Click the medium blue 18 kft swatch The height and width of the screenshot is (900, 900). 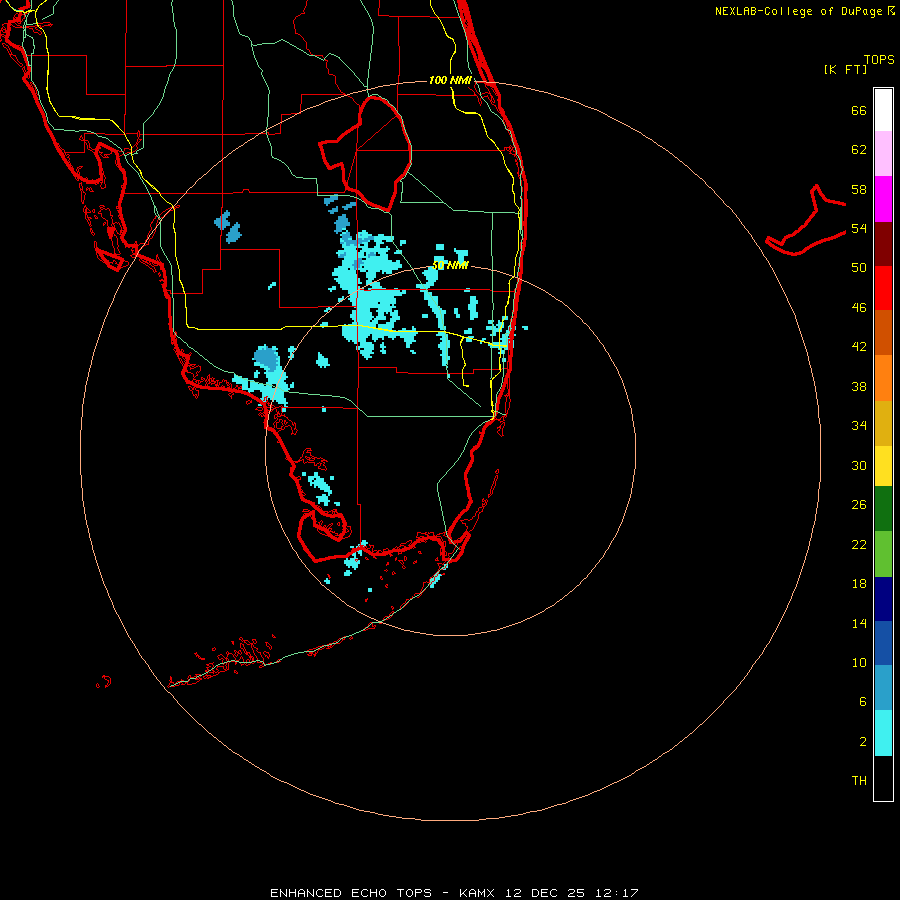pyautogui.click(x=883, y=643)
